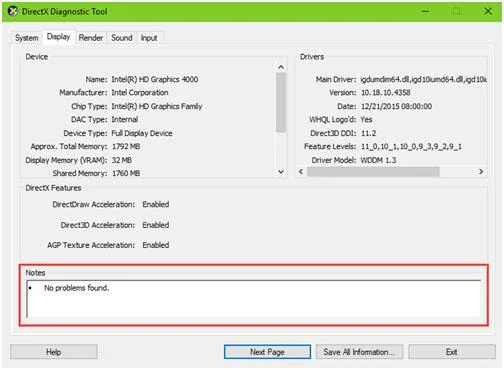Image resolution: width=504 pixels, height=370 pixels.
Task: Select device name 'Intel(R) HD Graphics 4000'
Action: point(155,79)
